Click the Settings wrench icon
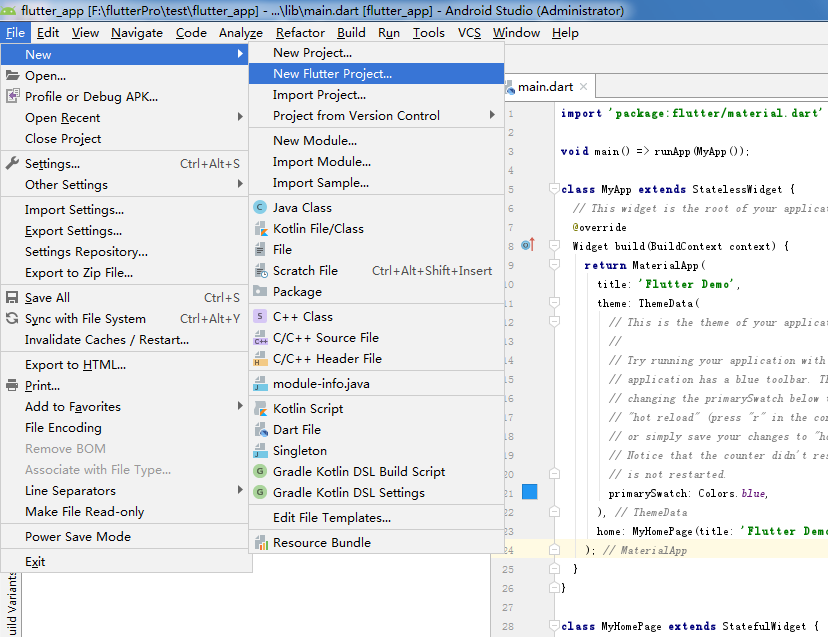This screenshot has height=637, width=828. pos(12,163)
